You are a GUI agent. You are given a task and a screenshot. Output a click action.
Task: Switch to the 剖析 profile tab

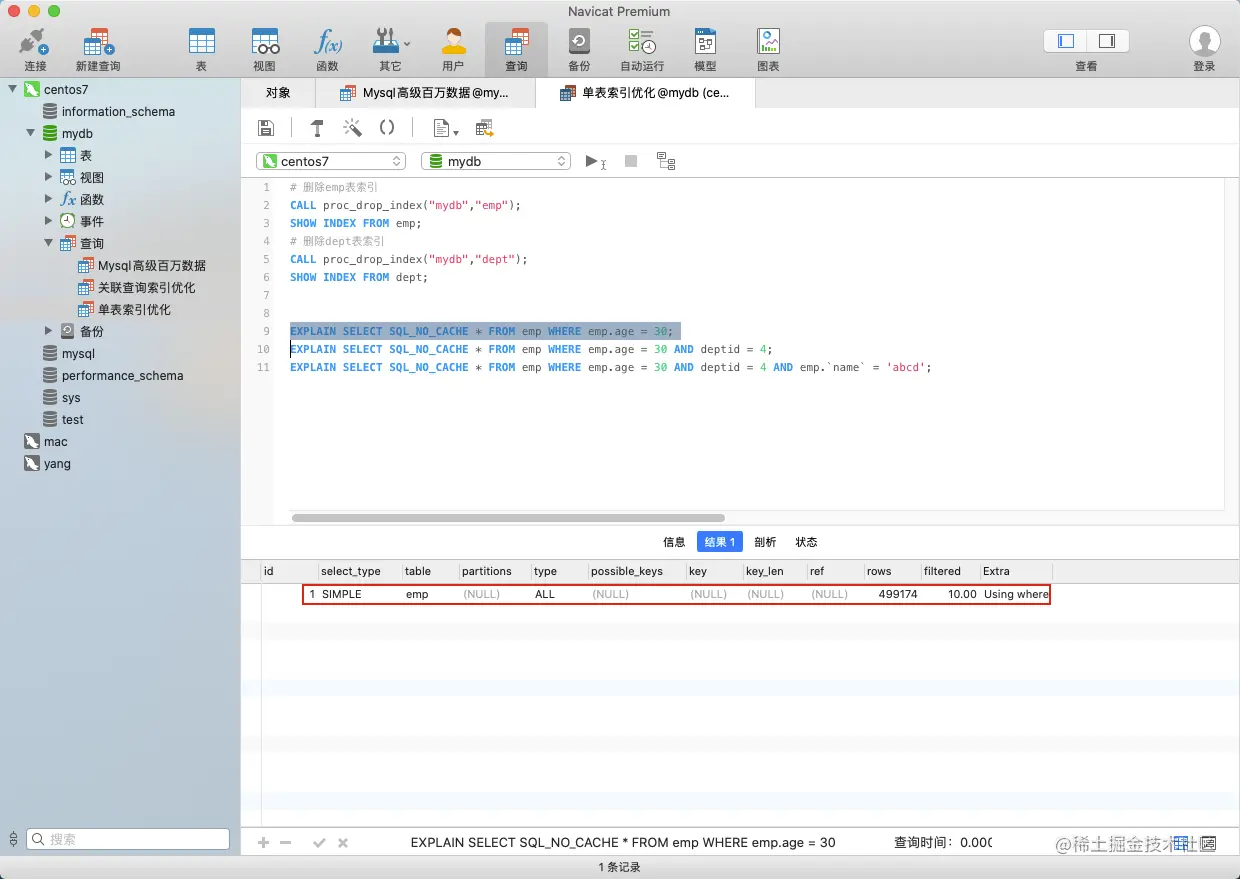765,542
